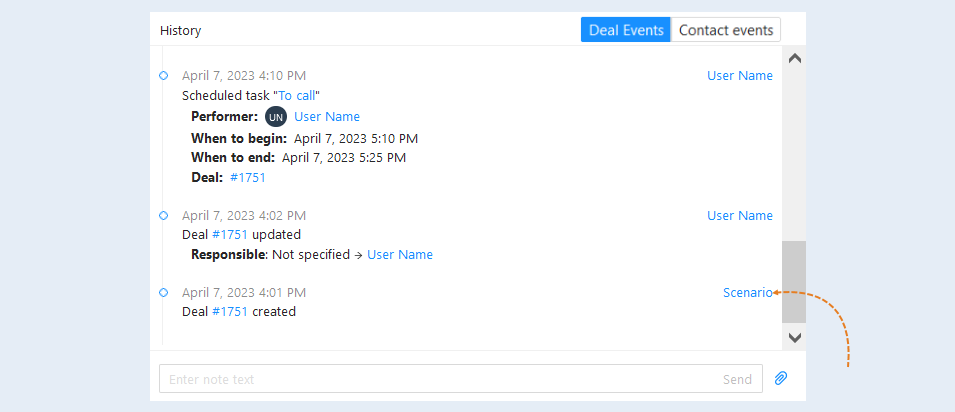The image size is (955, 412).
Task: Open the Performer User Name link
Action: 327,116
